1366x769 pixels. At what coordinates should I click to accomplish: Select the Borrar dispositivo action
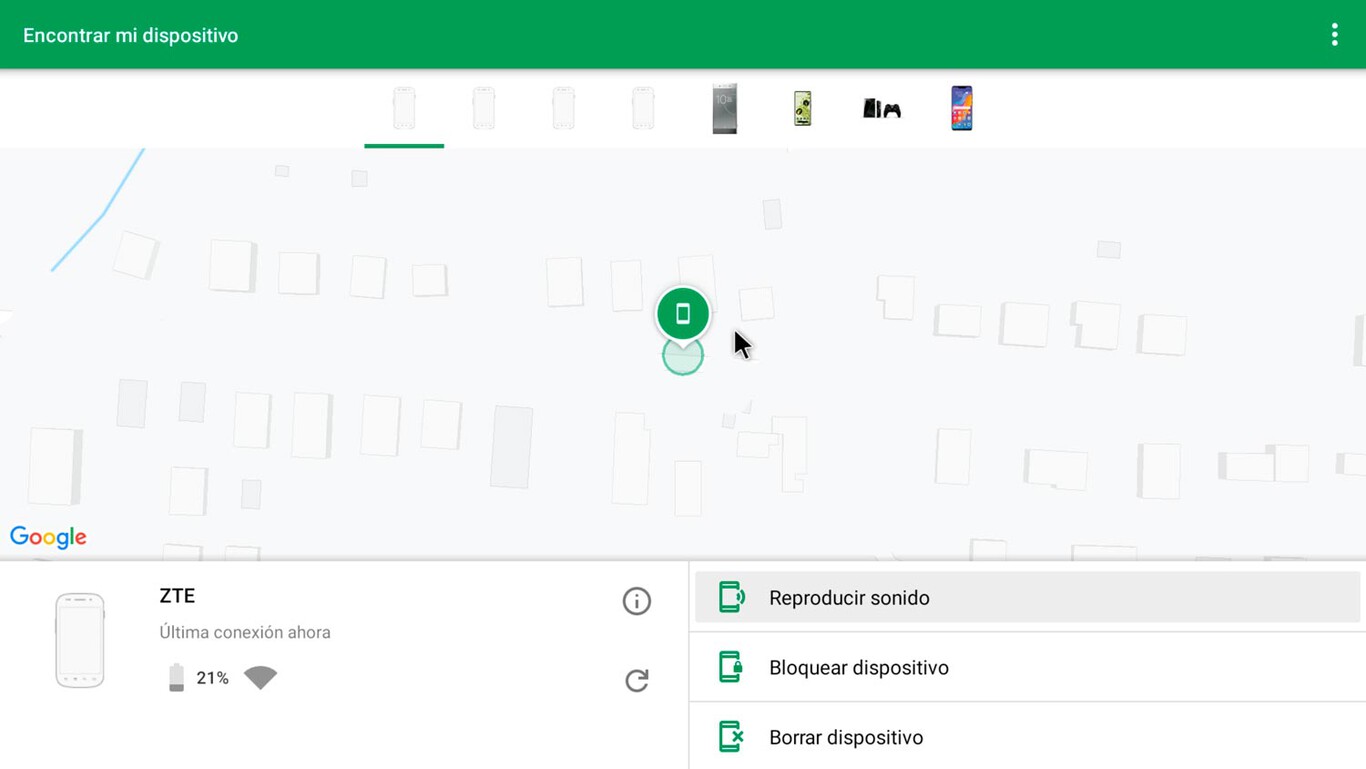click(846, 737)
